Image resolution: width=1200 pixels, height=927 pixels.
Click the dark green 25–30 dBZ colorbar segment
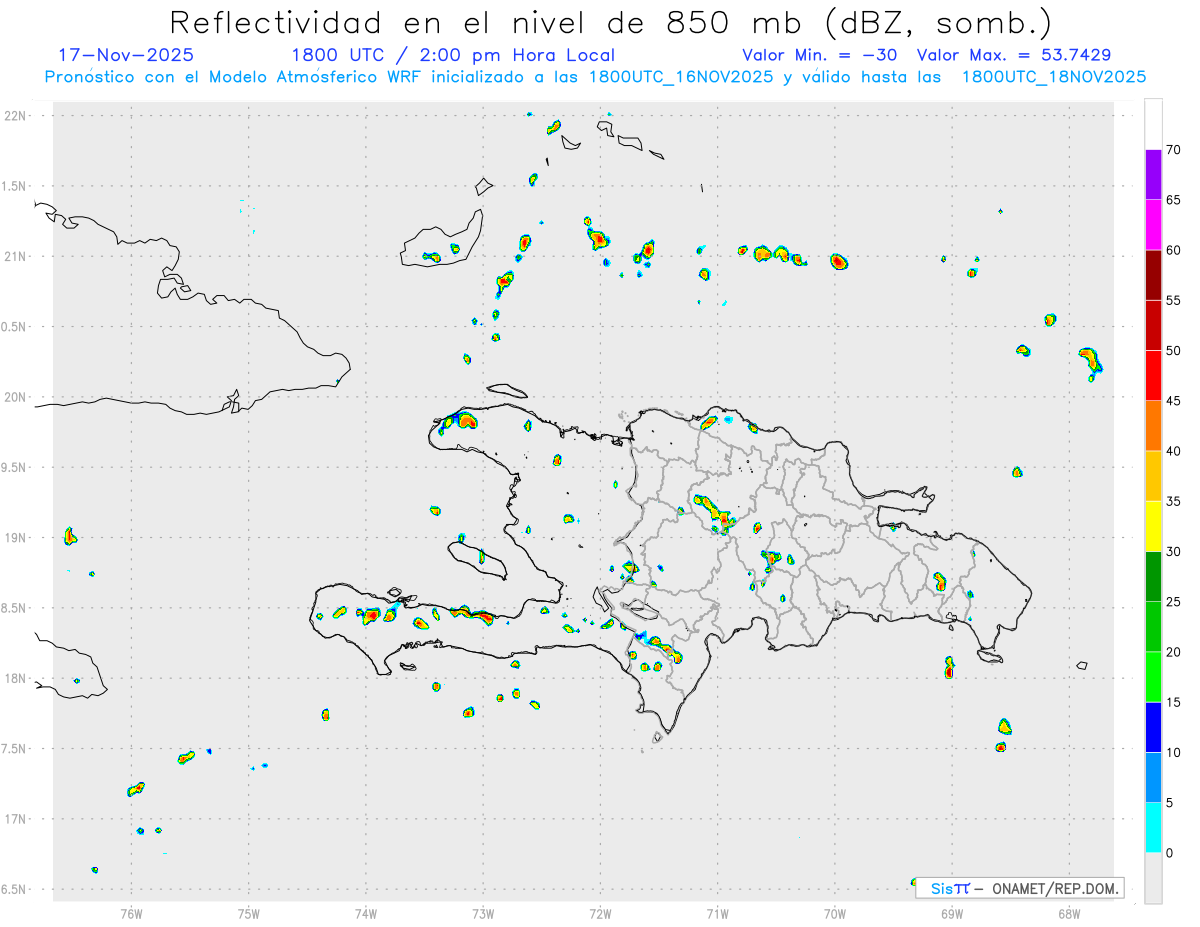pyautogui.click(x=1153, y=577)
